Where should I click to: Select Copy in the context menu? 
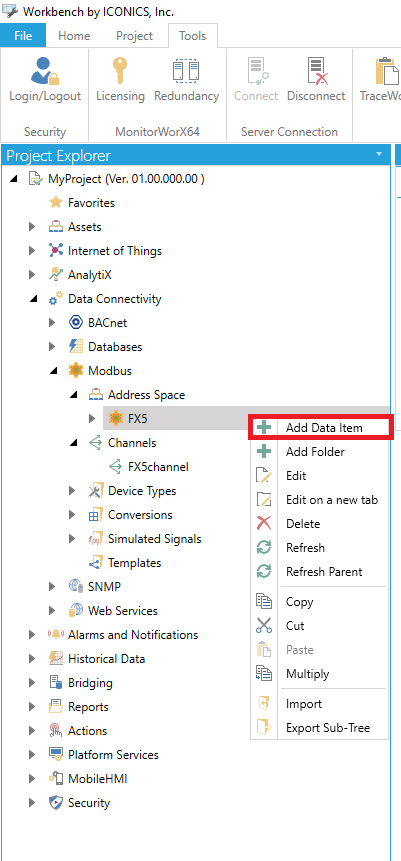pos(320,602)
